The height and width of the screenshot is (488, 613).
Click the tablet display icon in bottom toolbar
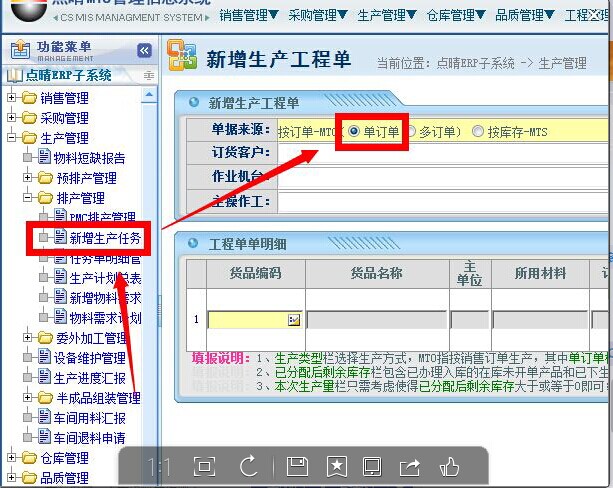click(372, 466)
